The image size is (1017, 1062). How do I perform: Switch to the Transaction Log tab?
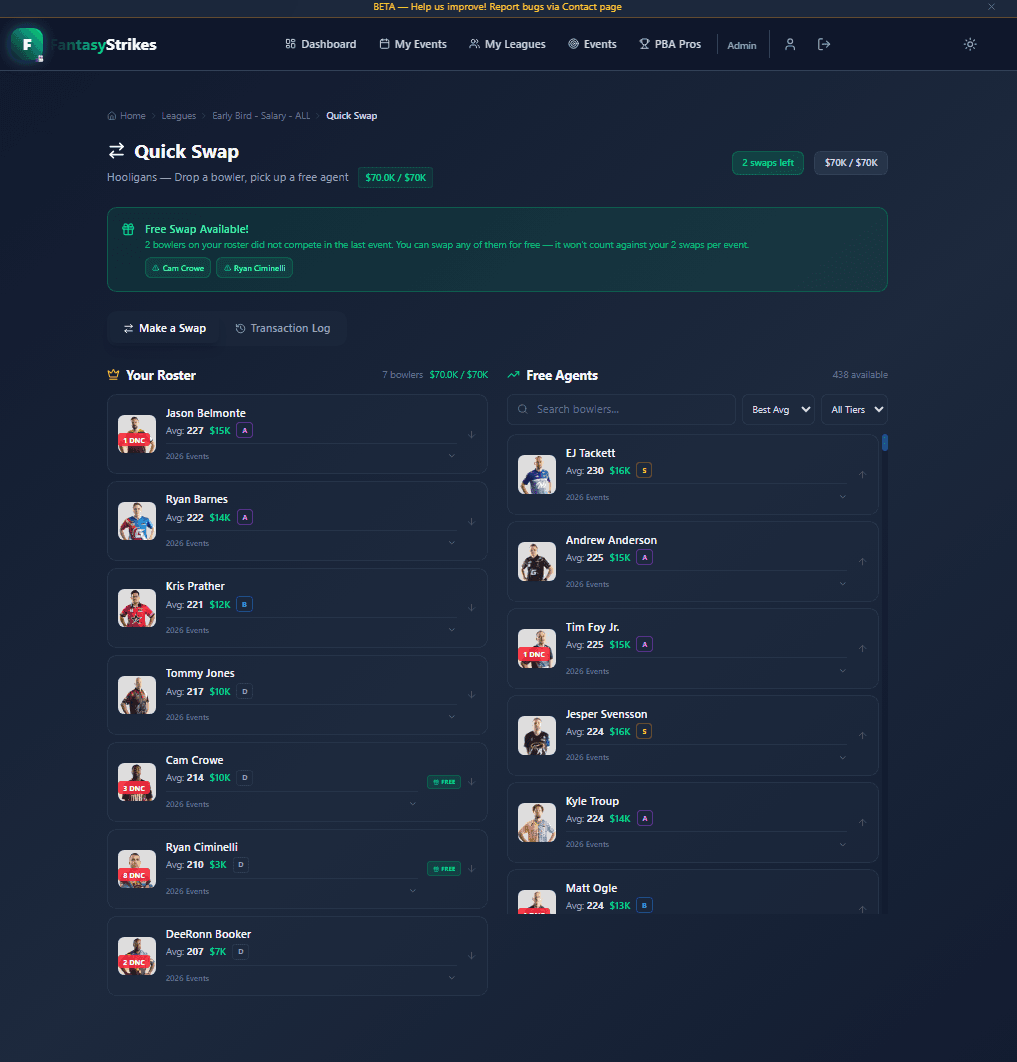[283, 328]
